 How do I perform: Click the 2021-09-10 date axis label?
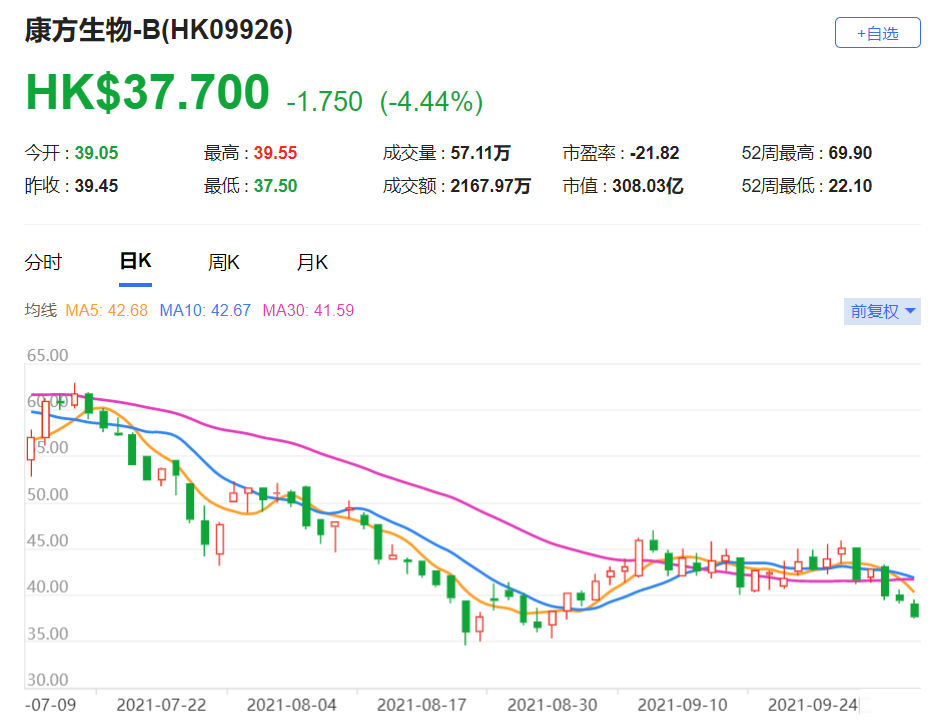tap(683, 705)
